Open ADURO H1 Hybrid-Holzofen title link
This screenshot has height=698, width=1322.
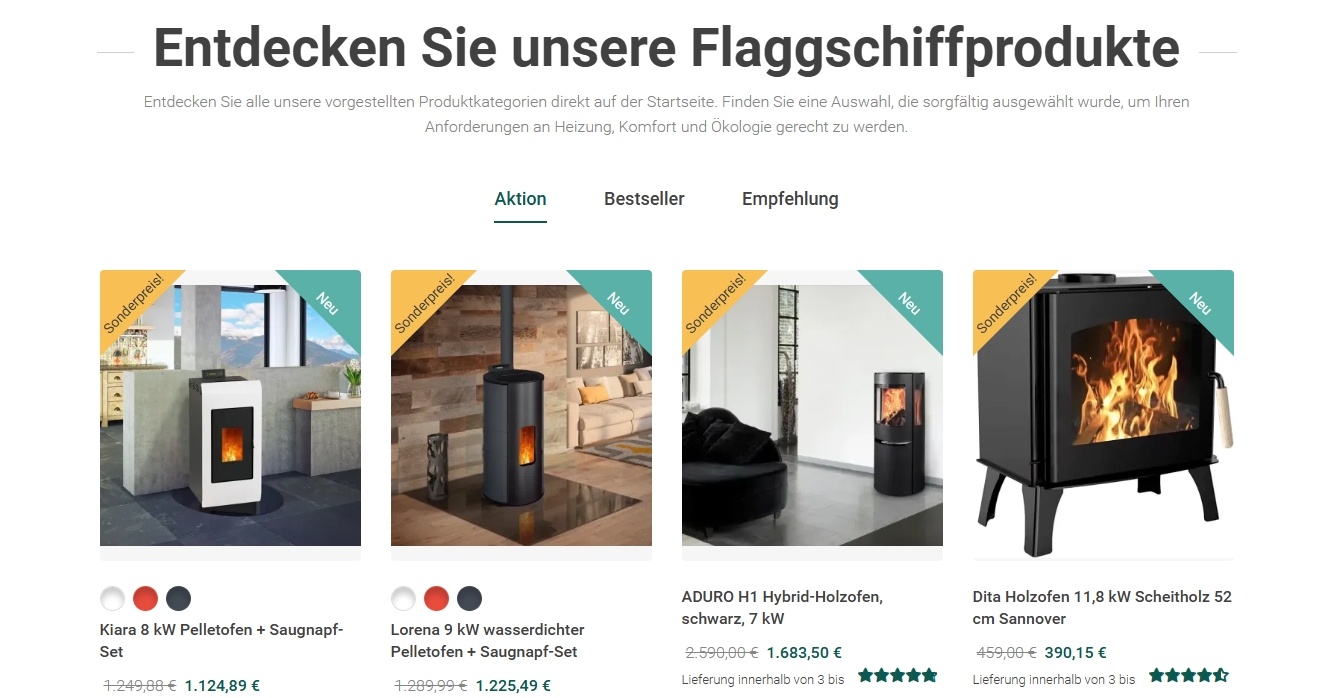[782, 607]
